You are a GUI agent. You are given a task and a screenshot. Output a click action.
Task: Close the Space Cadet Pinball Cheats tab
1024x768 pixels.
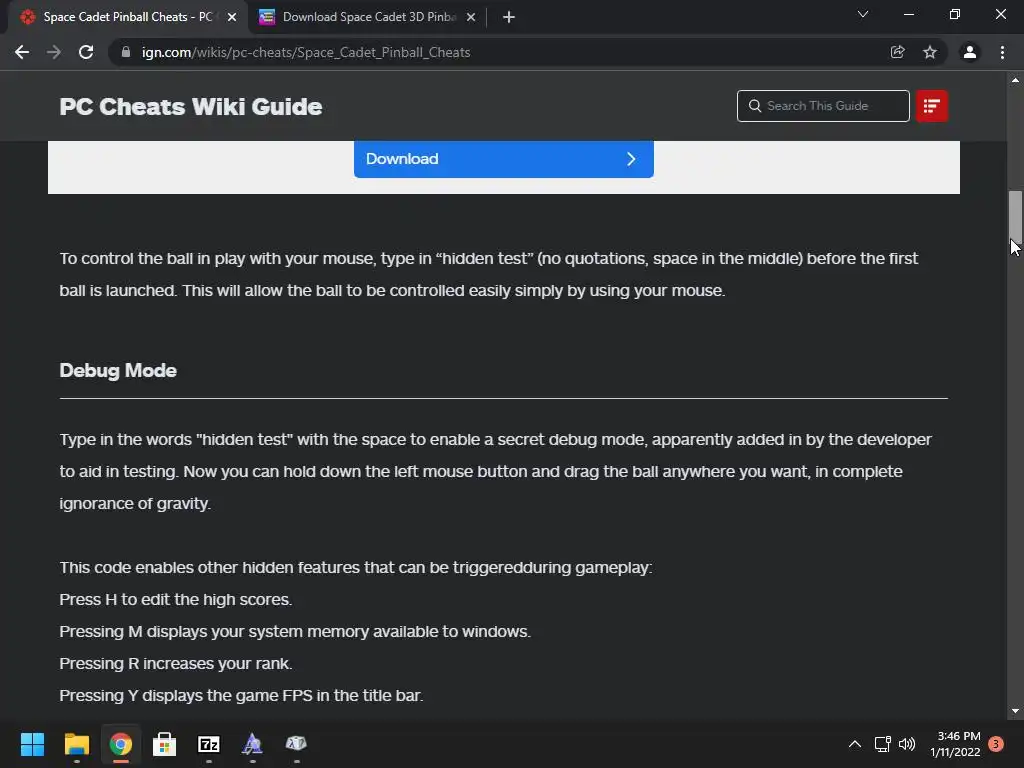pyautogui.click(x=231, y=17)
